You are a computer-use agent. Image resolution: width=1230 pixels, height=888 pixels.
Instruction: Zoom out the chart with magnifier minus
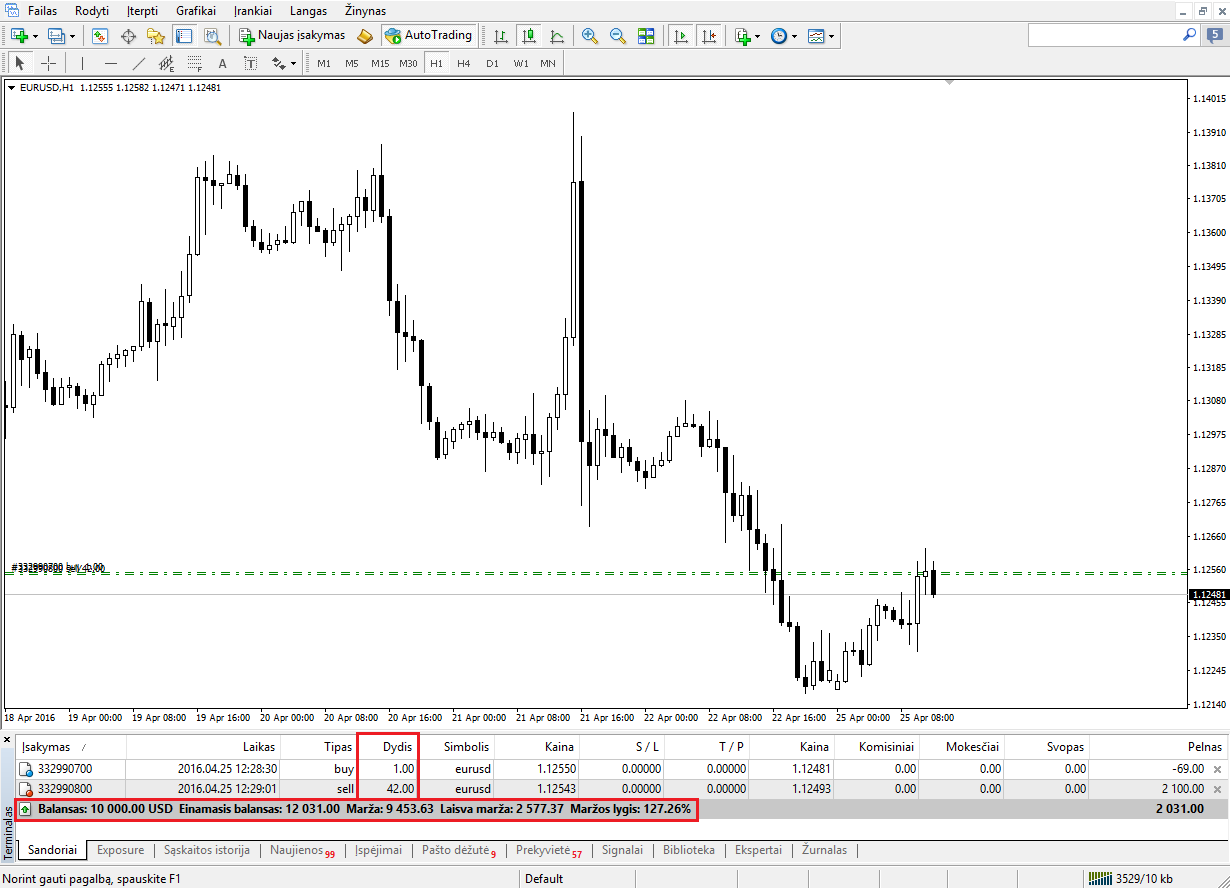pyautogui.click(x=617, y=35)
